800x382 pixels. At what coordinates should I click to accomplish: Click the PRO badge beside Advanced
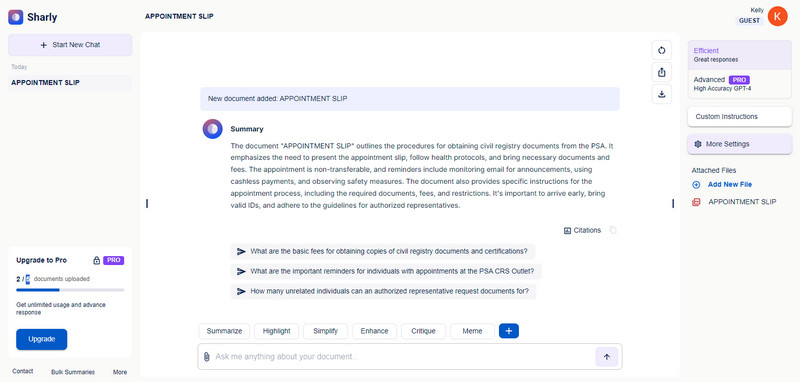[x=739, y=80]
